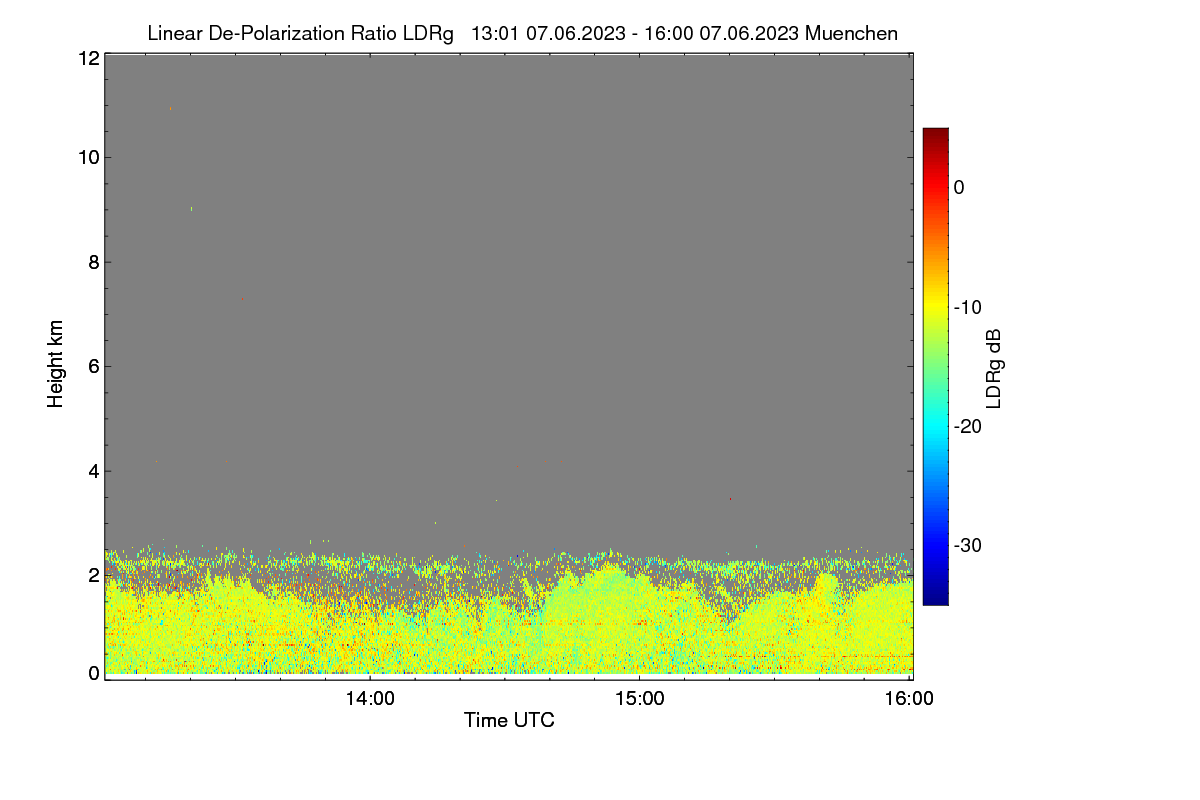Click the height tick label 10

pyautogui.click(x=88, y=157)
